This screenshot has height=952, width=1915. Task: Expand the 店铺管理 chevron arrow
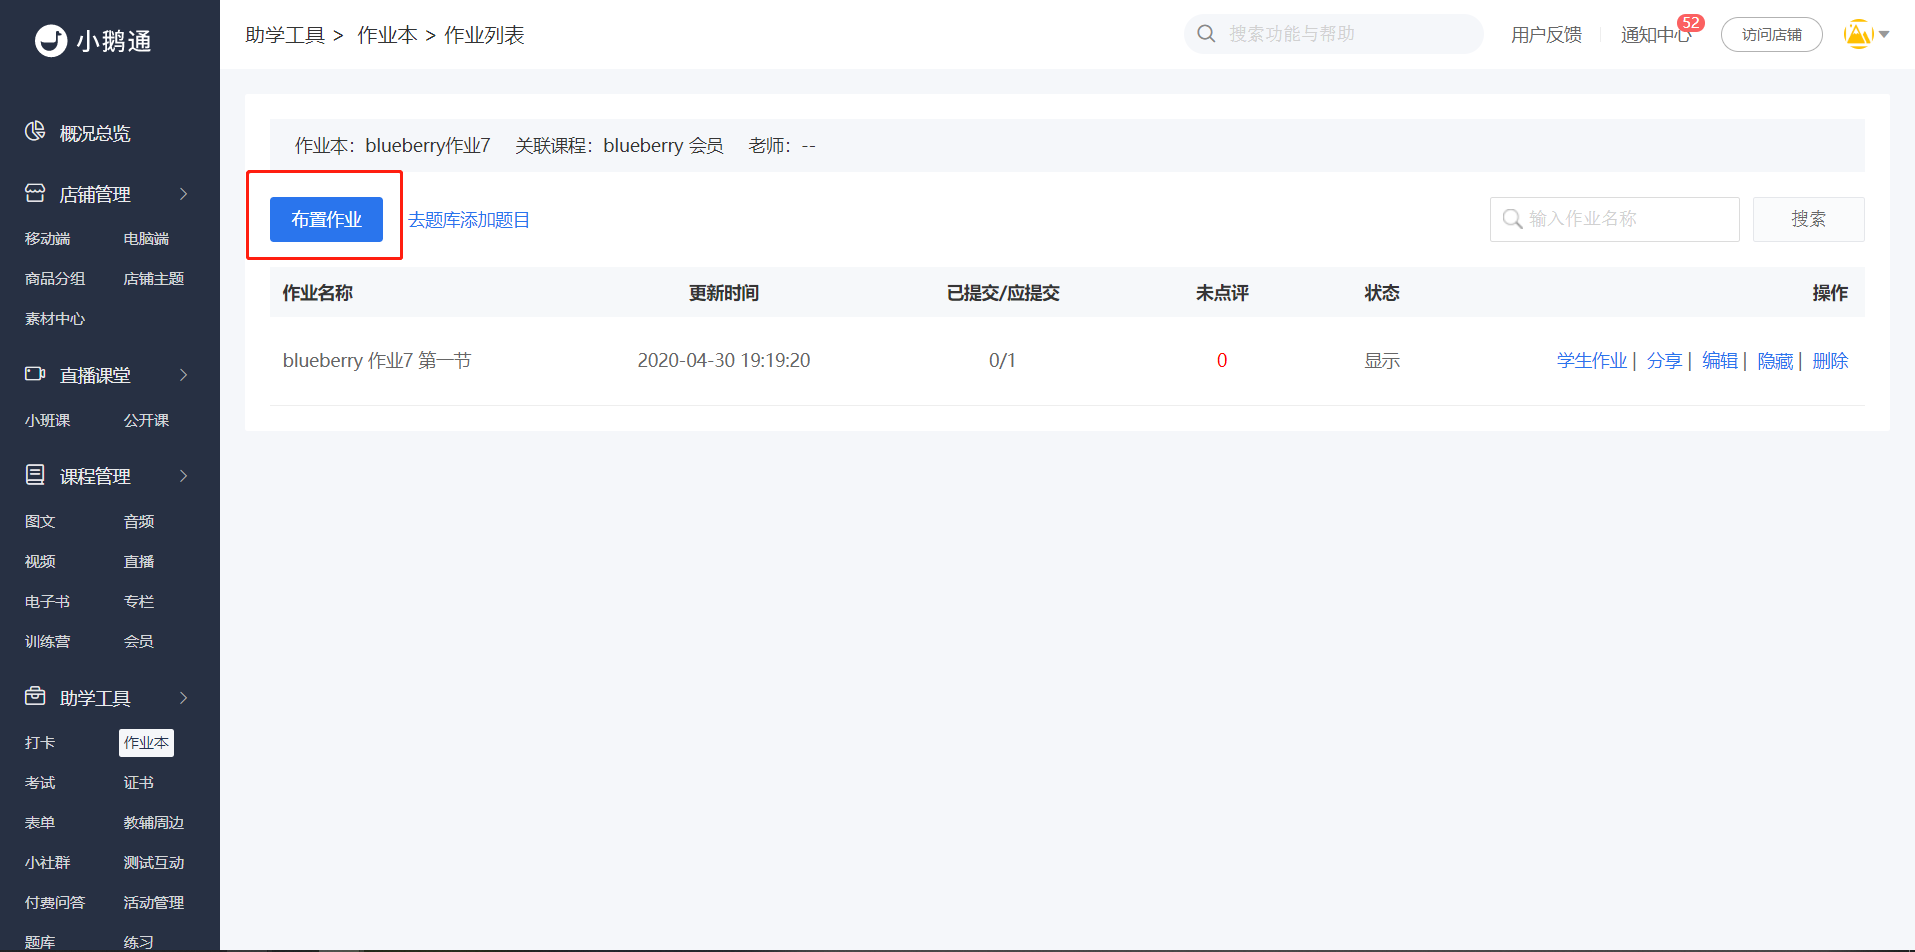[184, 194]
